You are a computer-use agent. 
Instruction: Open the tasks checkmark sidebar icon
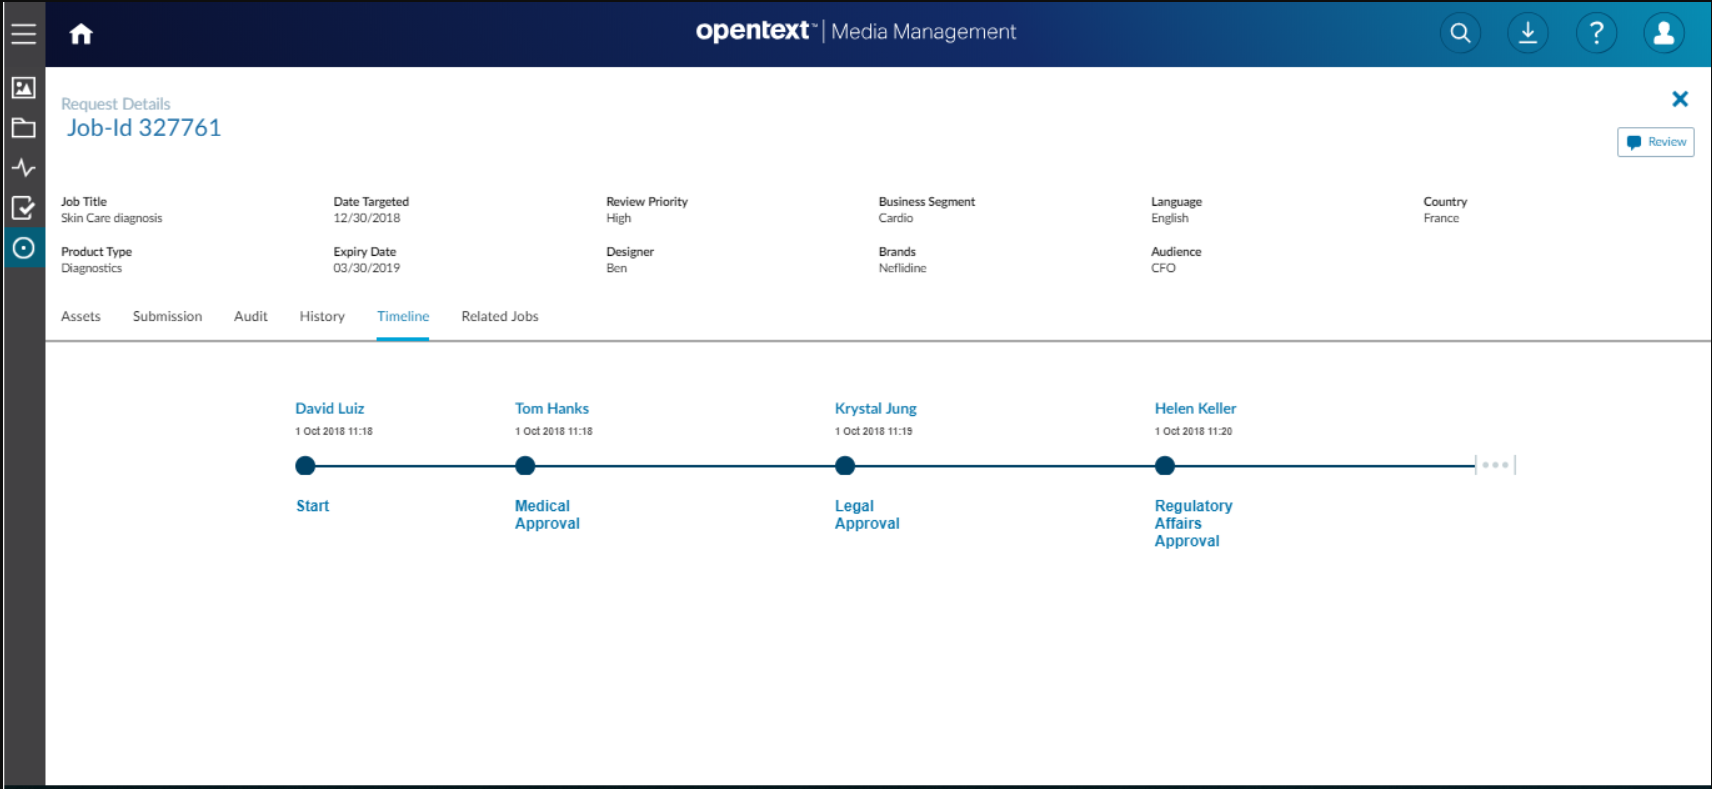[24, 208]
